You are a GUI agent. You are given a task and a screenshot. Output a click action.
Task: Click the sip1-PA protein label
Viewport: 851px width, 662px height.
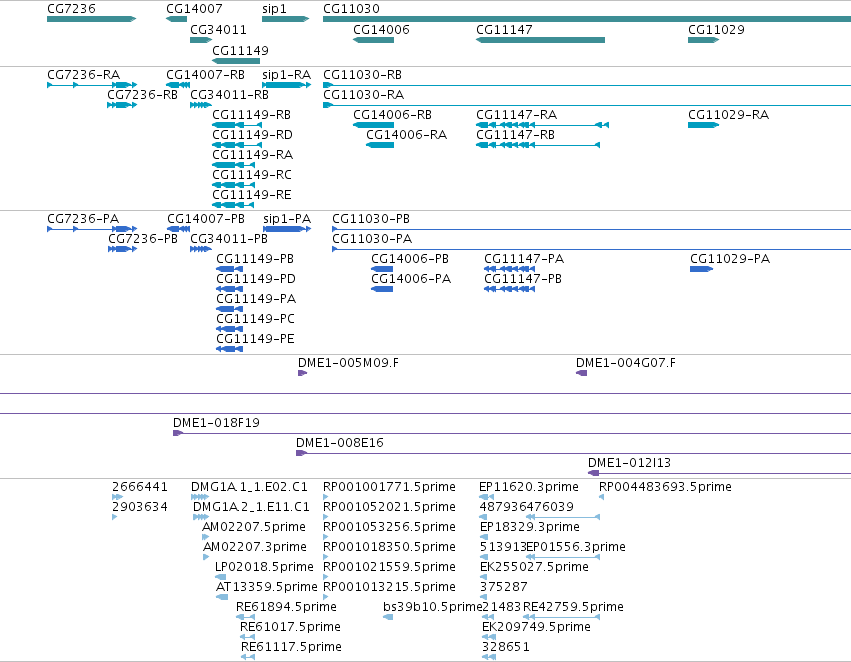click(x=287, y=219)
